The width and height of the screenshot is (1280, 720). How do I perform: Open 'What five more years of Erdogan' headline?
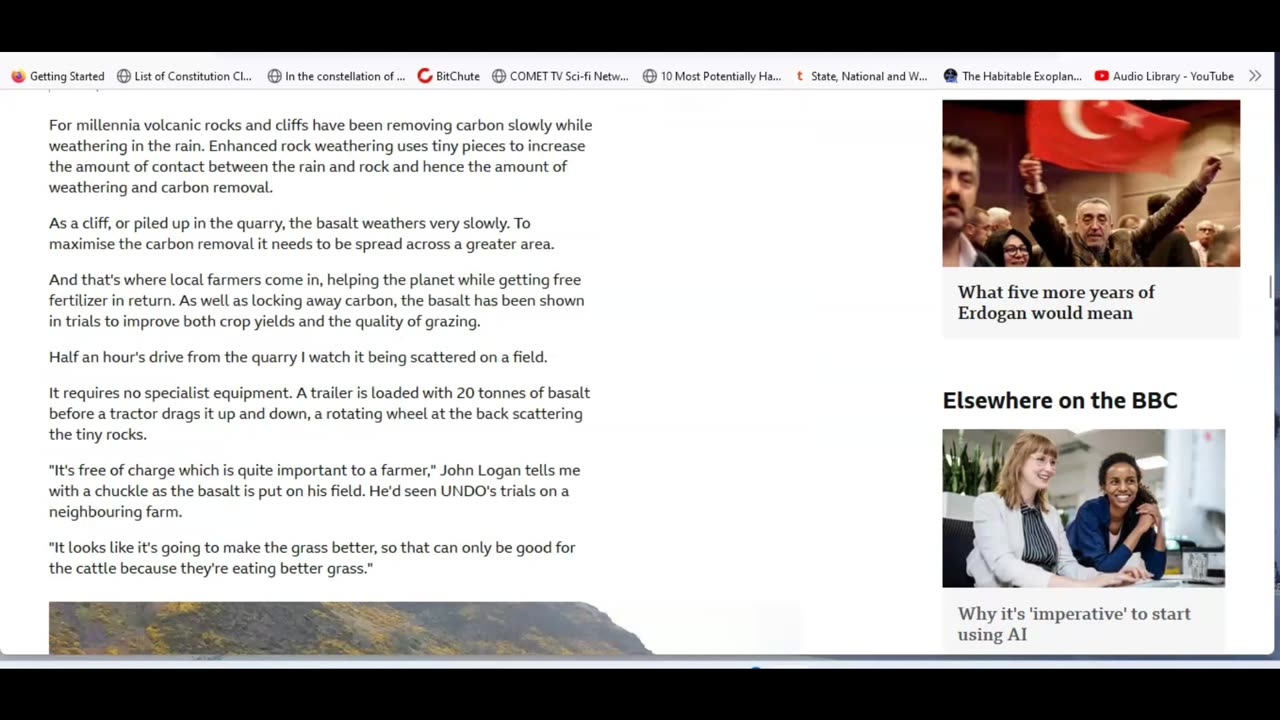(1056, 302)
